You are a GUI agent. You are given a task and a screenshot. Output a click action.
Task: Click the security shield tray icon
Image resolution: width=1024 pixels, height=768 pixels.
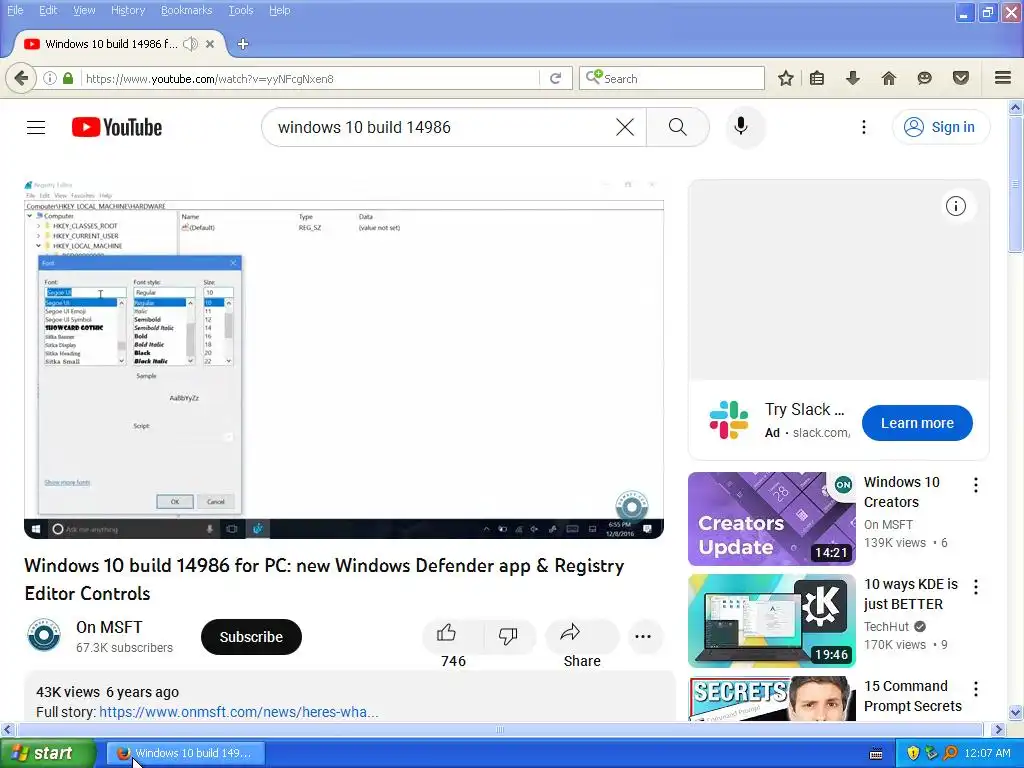[913, 753]
